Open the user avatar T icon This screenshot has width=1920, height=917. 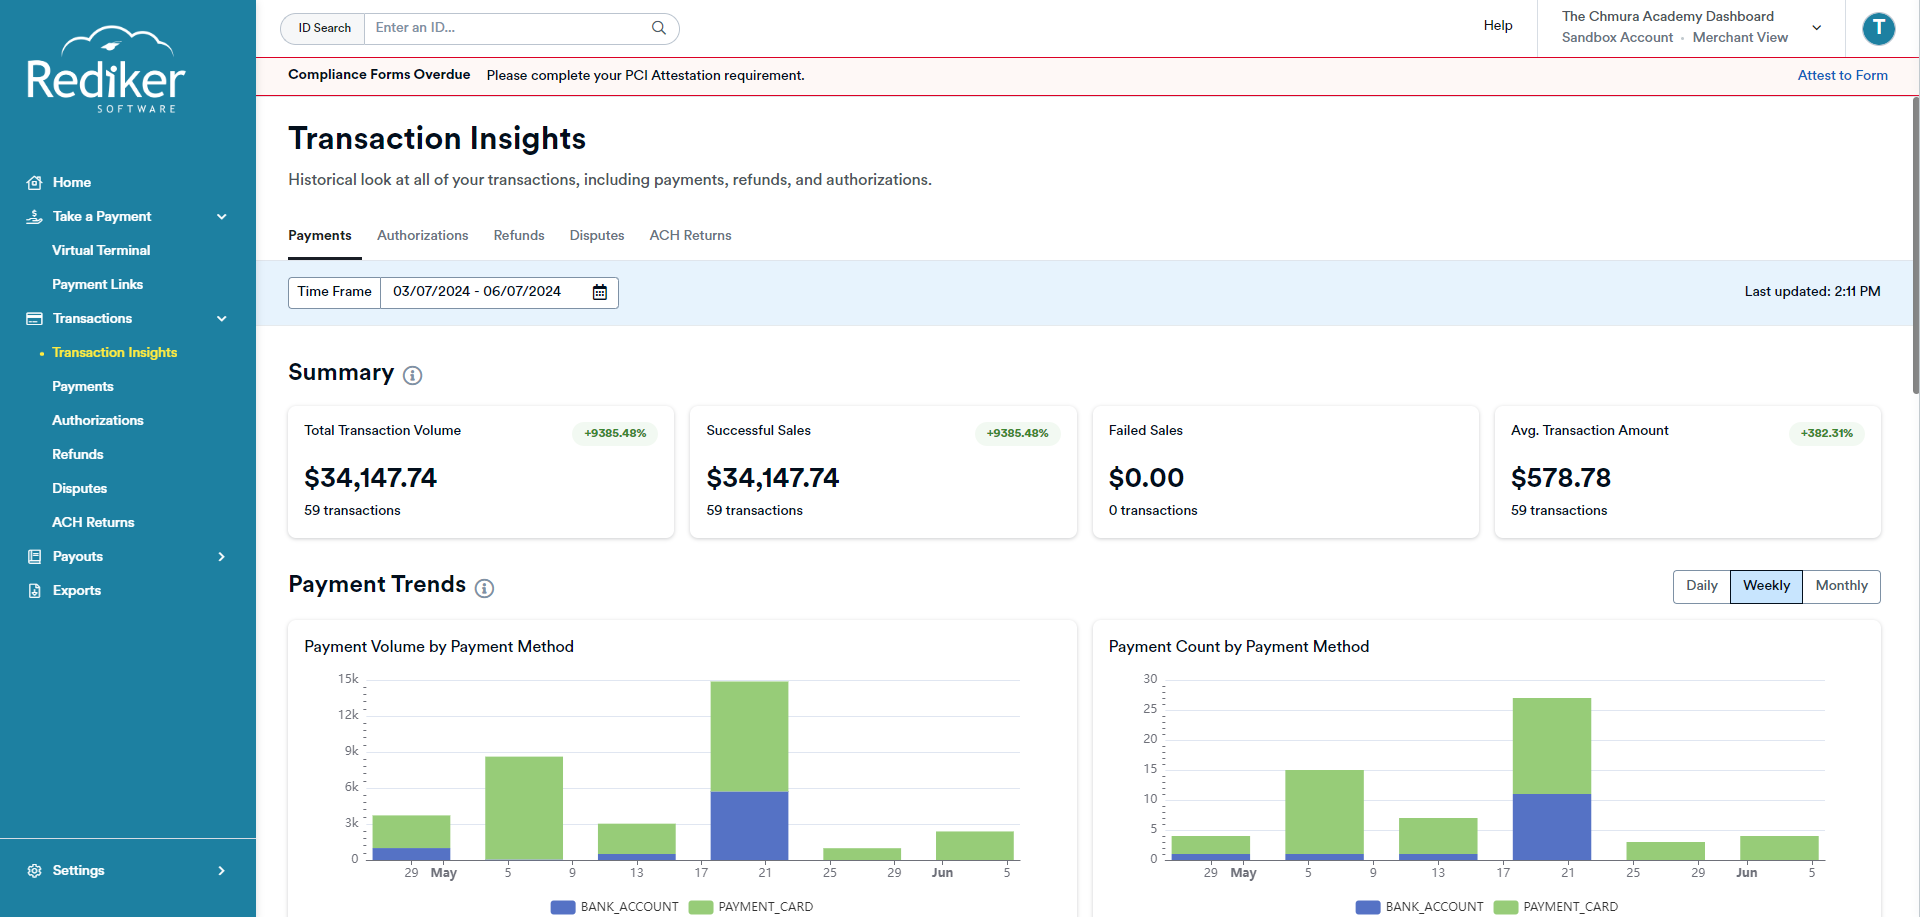[1879, 28]
